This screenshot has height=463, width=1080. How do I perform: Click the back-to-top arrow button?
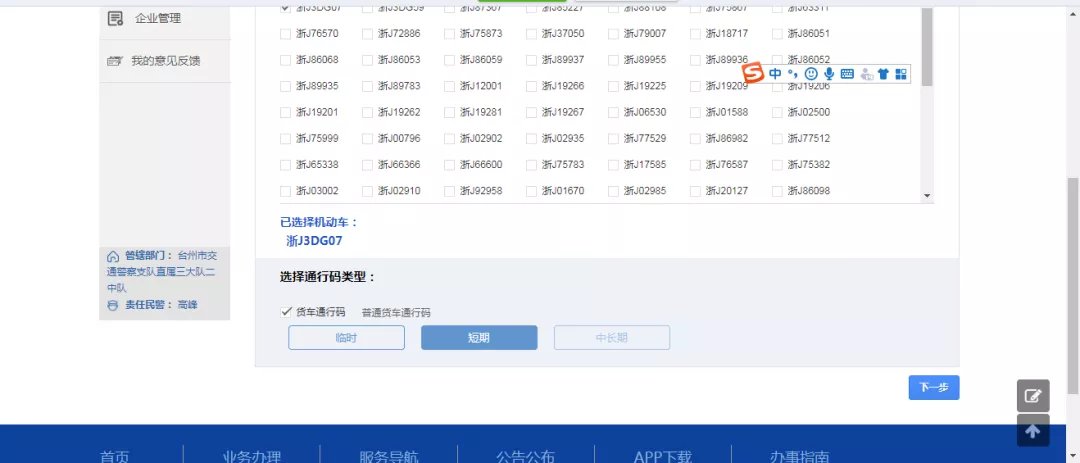click(1033, 431)
